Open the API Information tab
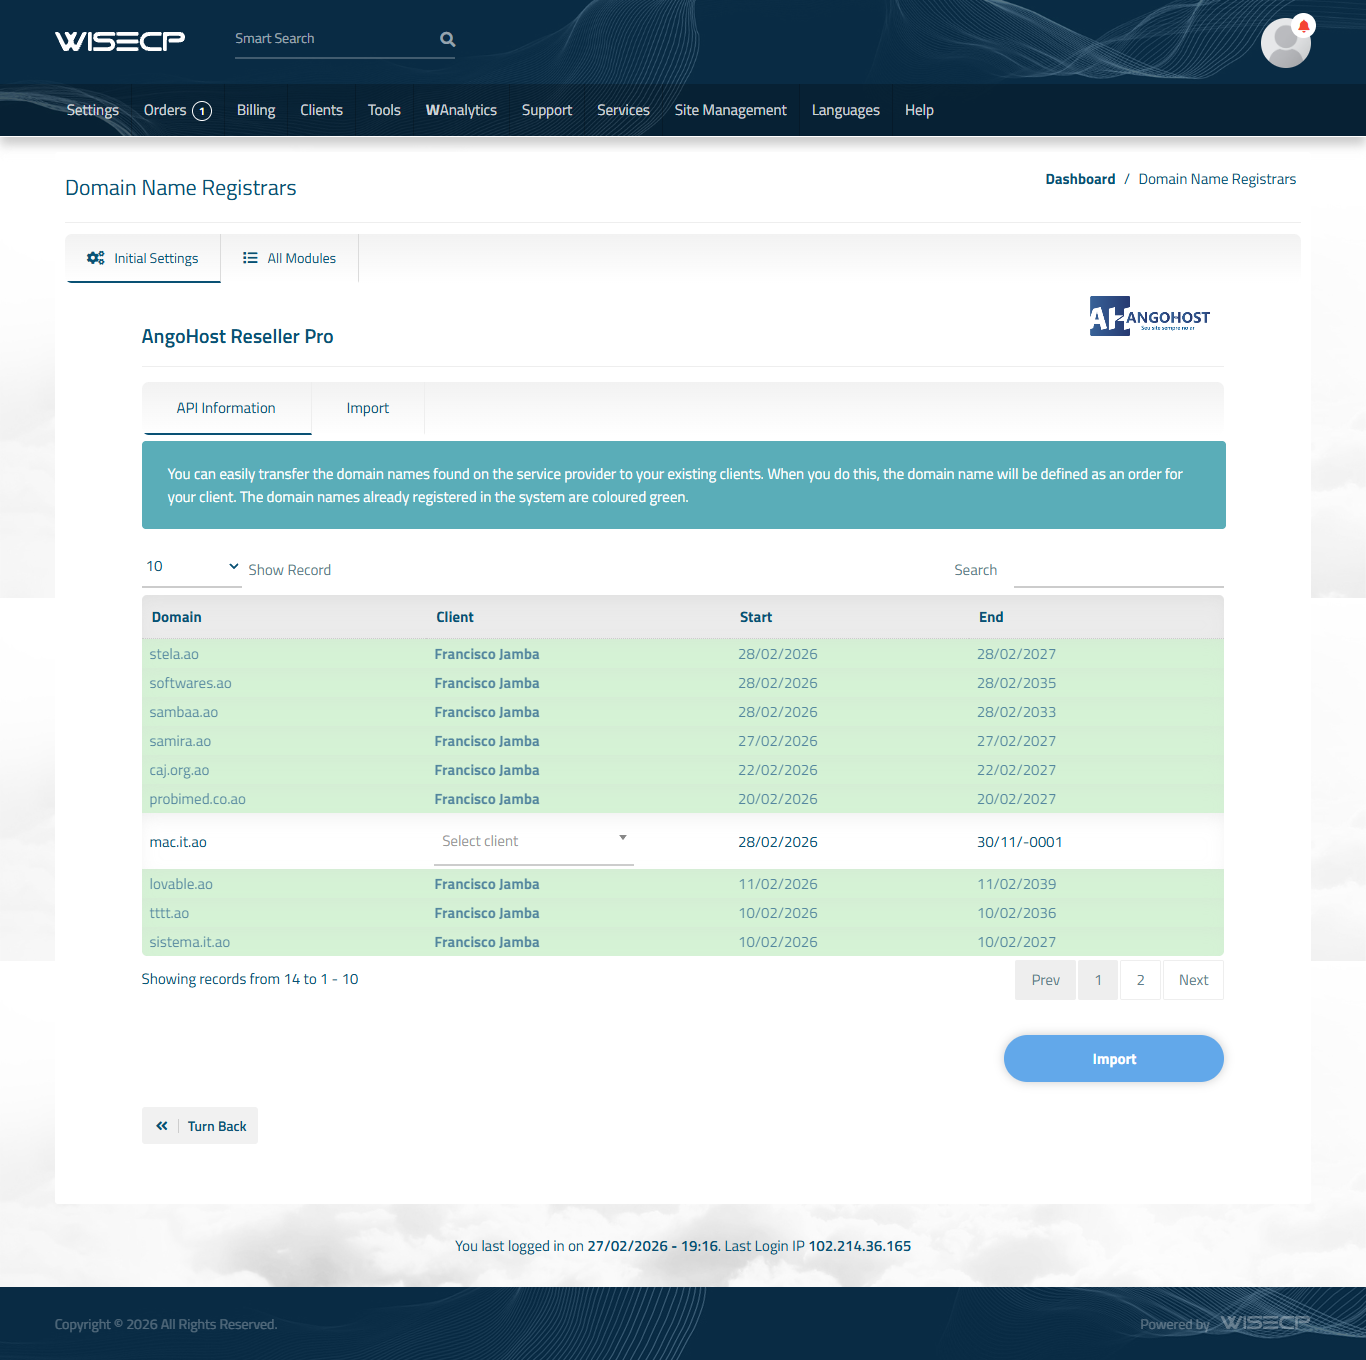This screenshot has height=1360, width=1366. [226, 408]
